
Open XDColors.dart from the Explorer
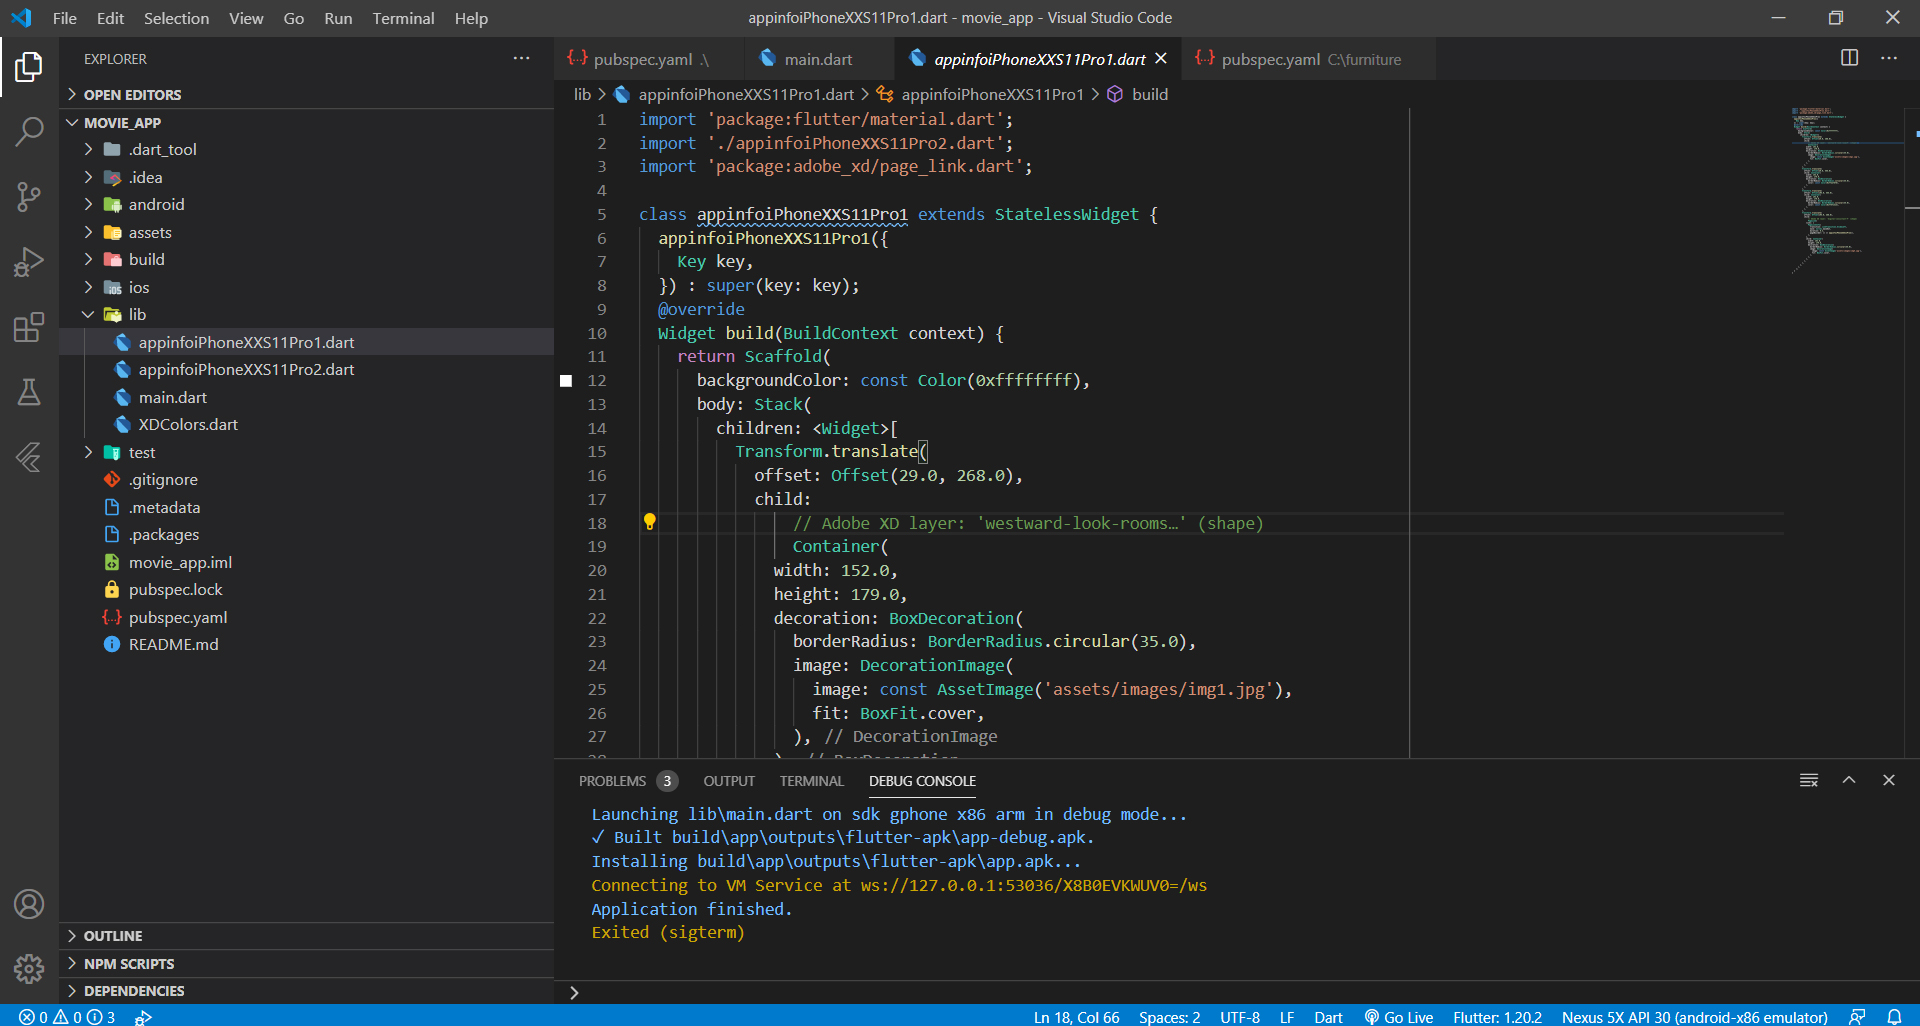[187, 424]
